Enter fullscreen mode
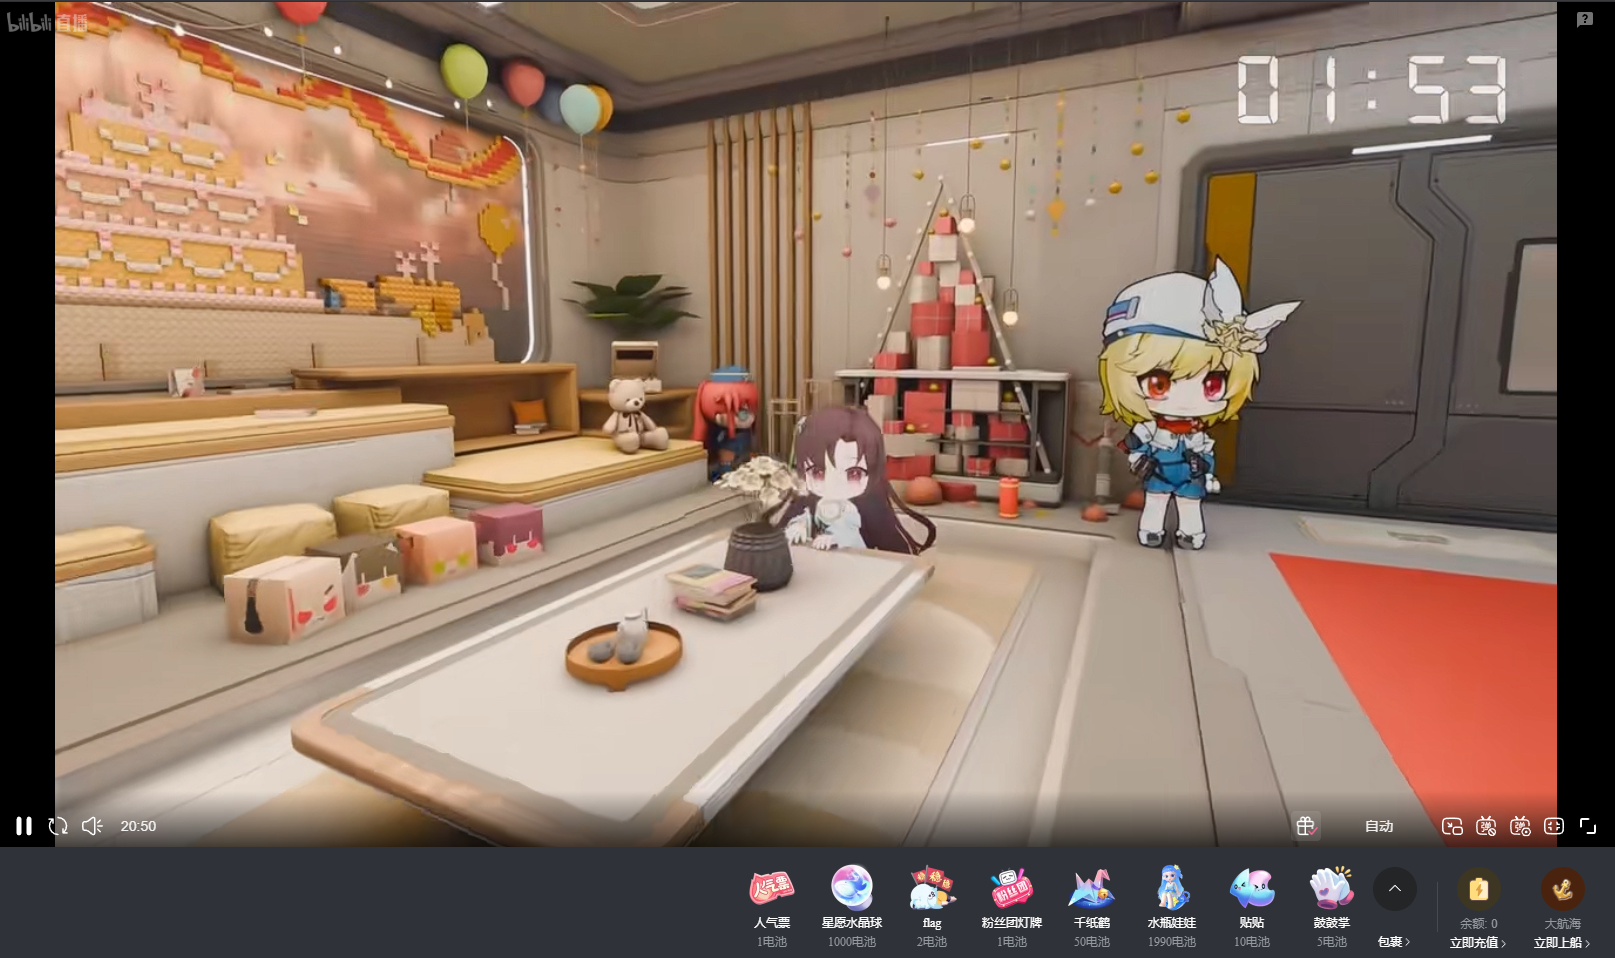This screenshot has width=1615, height=958. coord(1588,826)
